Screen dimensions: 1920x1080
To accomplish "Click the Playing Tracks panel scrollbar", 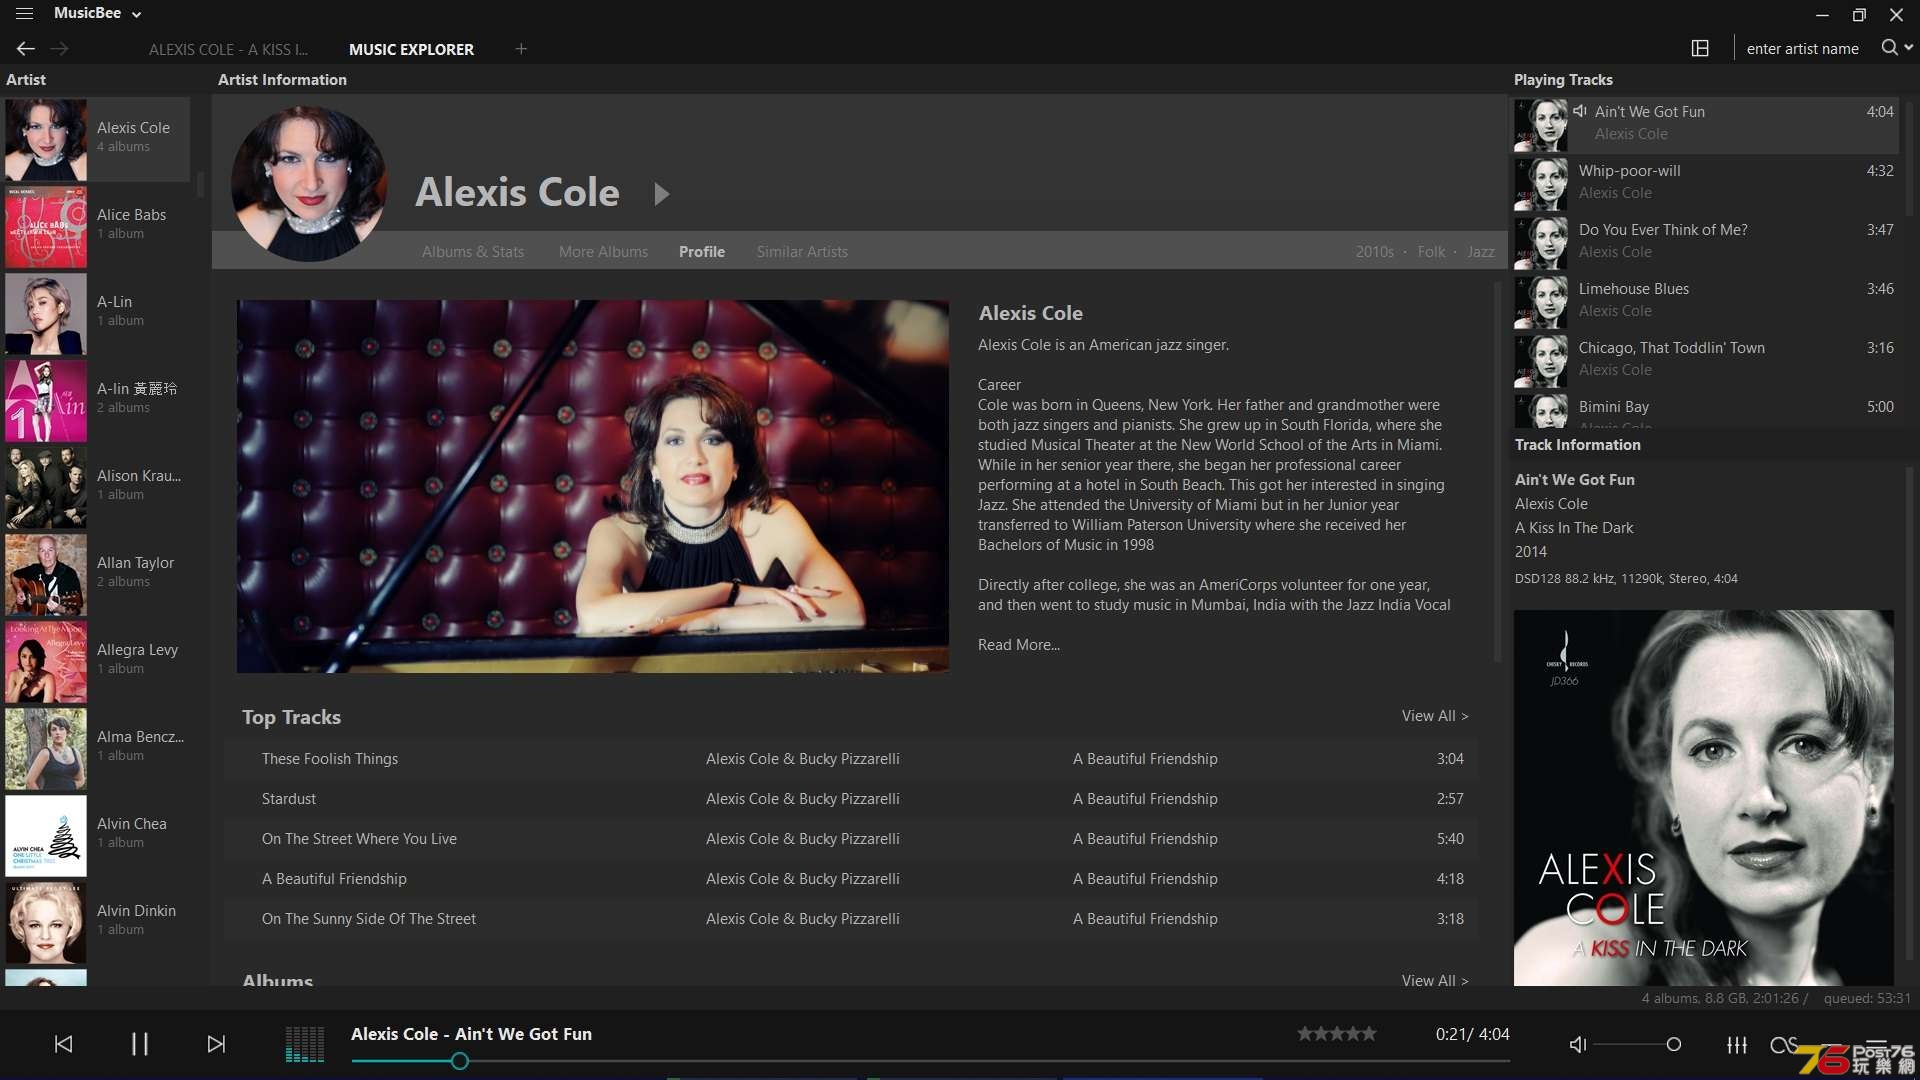I will coord(1908,160).
